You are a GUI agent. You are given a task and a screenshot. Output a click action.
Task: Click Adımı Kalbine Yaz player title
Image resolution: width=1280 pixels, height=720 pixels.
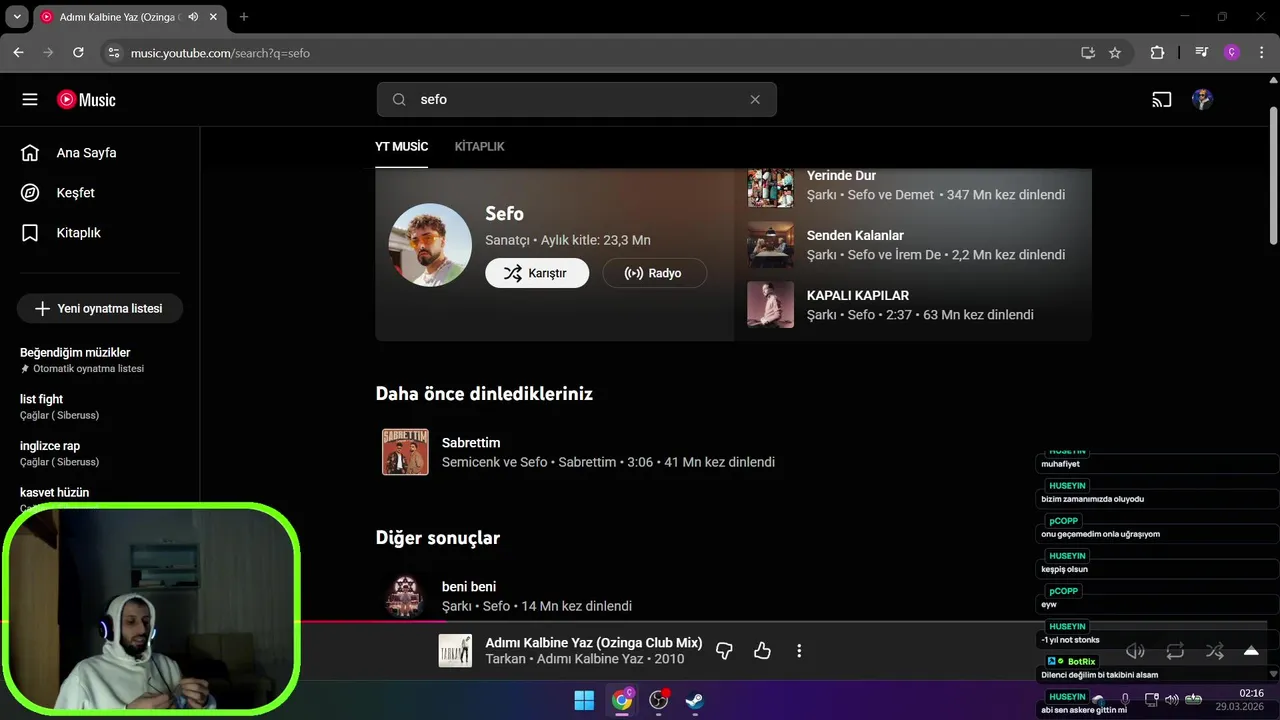coord(594,643)
